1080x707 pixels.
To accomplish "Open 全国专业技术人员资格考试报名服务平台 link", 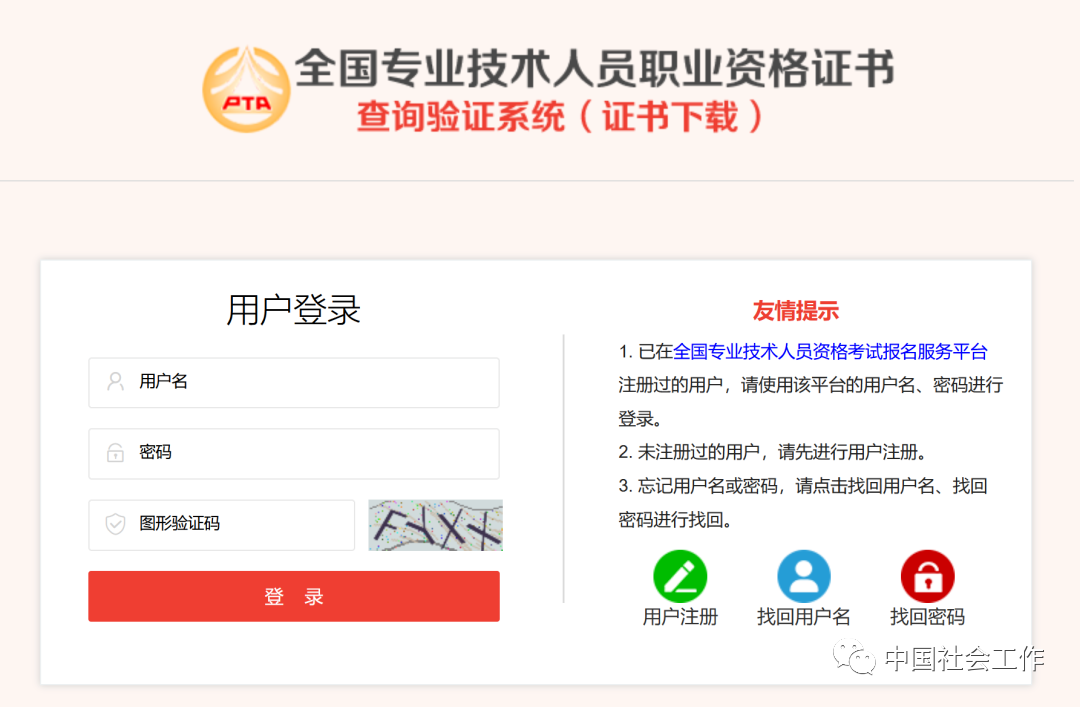I will tap(830, 351).
